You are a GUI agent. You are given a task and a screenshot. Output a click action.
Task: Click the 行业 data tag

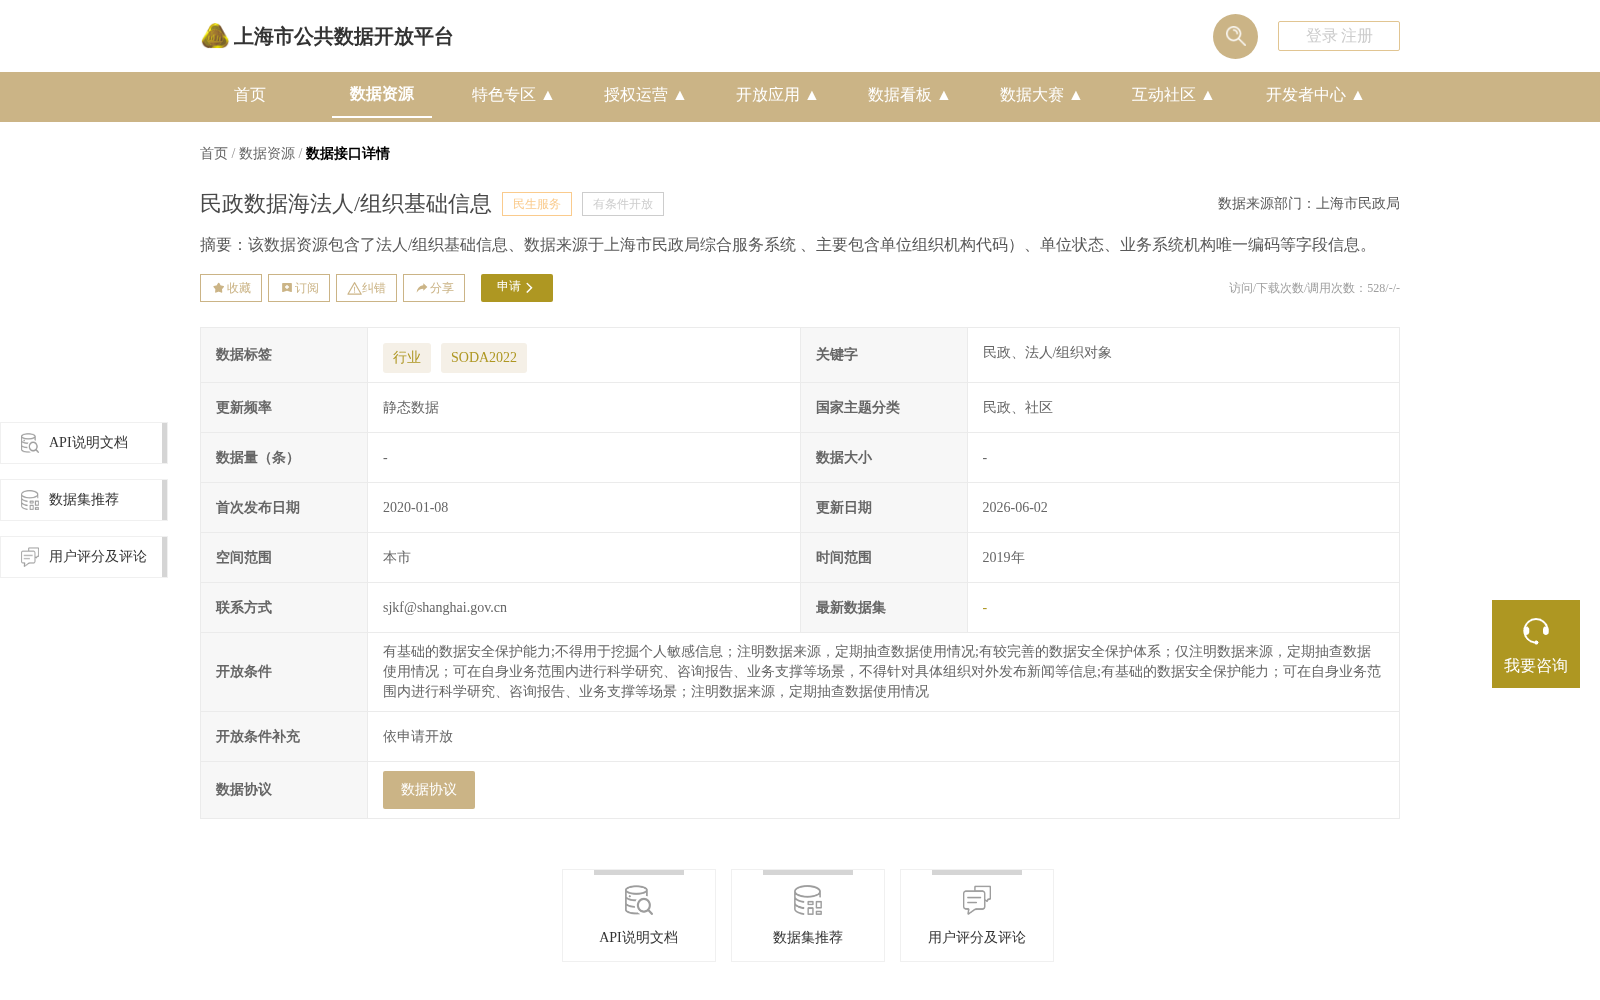pyautogui.click(x=407, y=358)
